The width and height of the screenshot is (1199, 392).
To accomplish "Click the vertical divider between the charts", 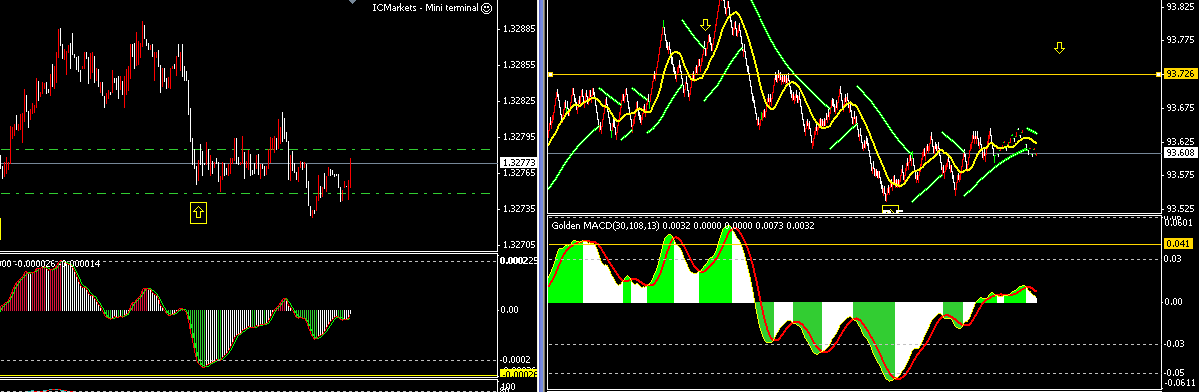I will point(541,196).
